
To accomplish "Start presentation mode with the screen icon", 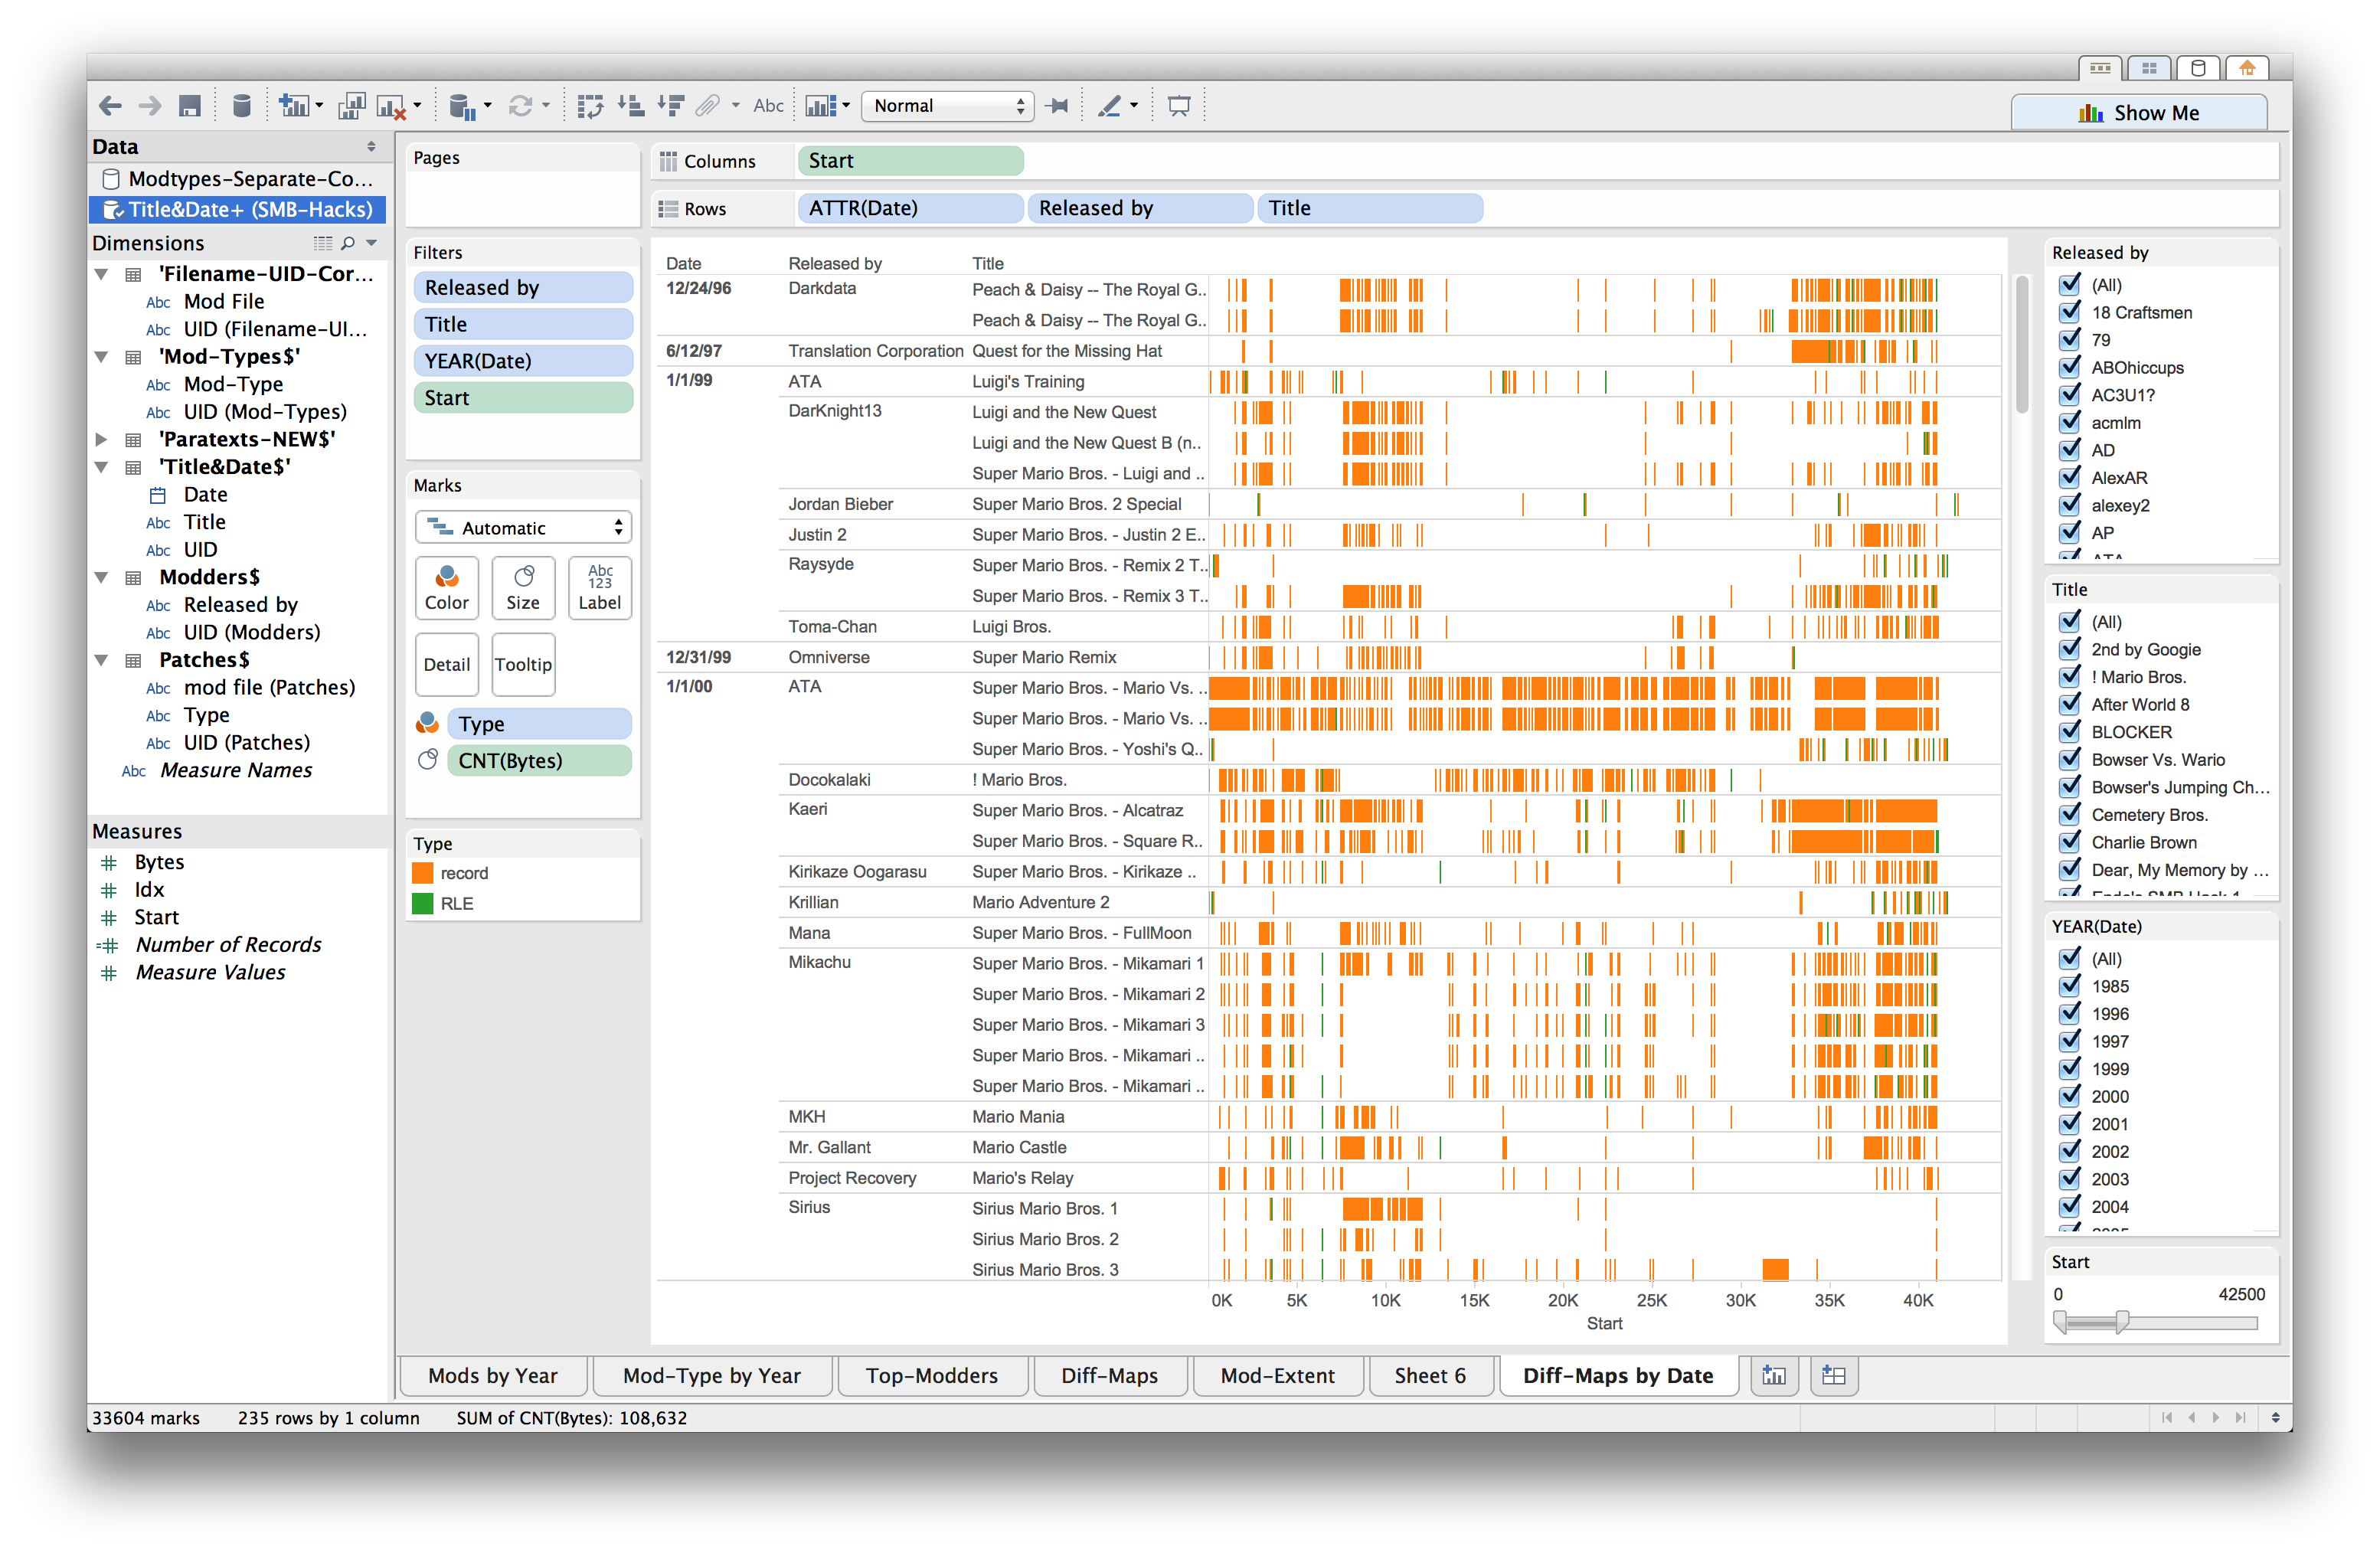I will coord(1179,106).
